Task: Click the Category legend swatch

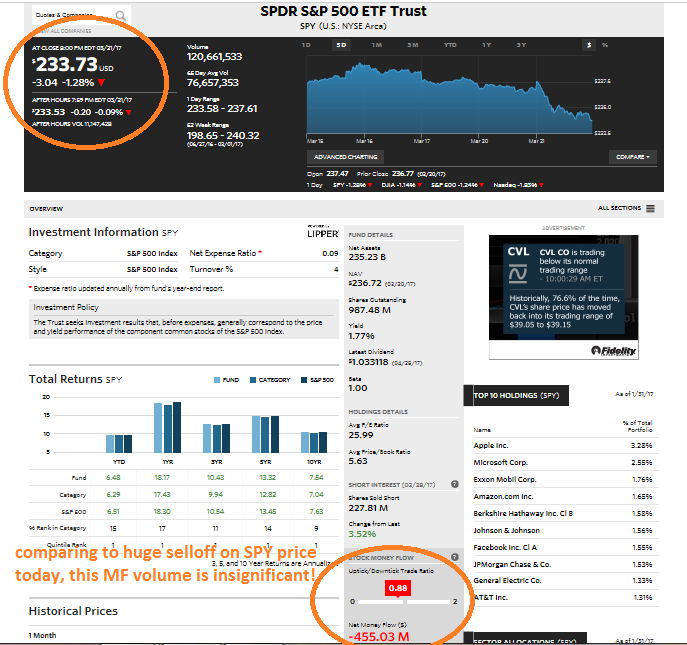Action: coord(253,380)
